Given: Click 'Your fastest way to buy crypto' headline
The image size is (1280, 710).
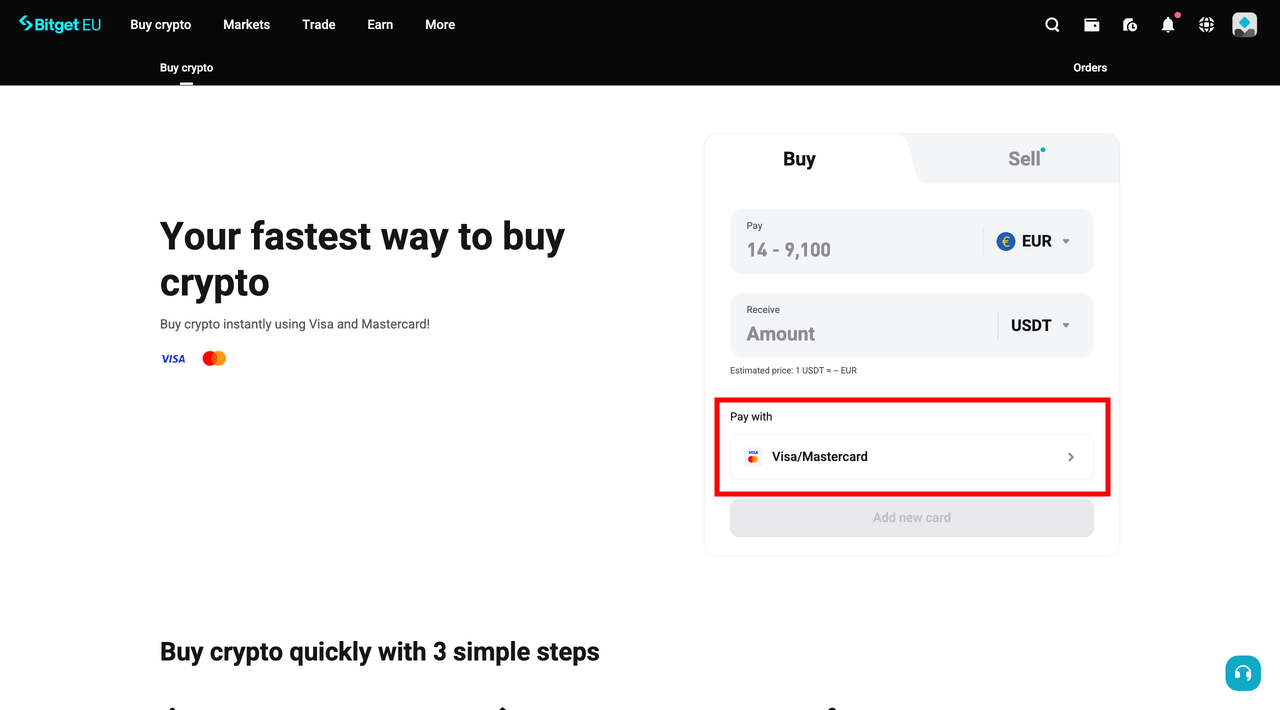Looking at the screenshot, I should (x=363, y=260).
